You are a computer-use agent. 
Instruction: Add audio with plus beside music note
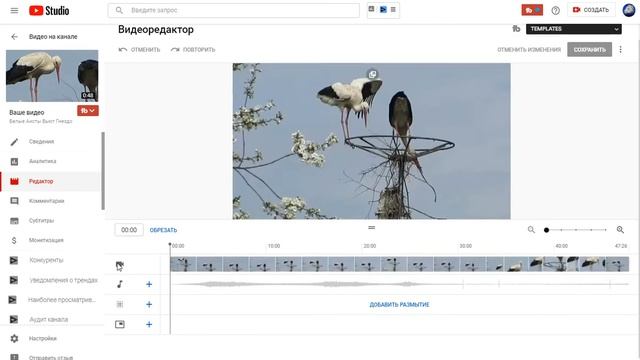coord(149,284)
